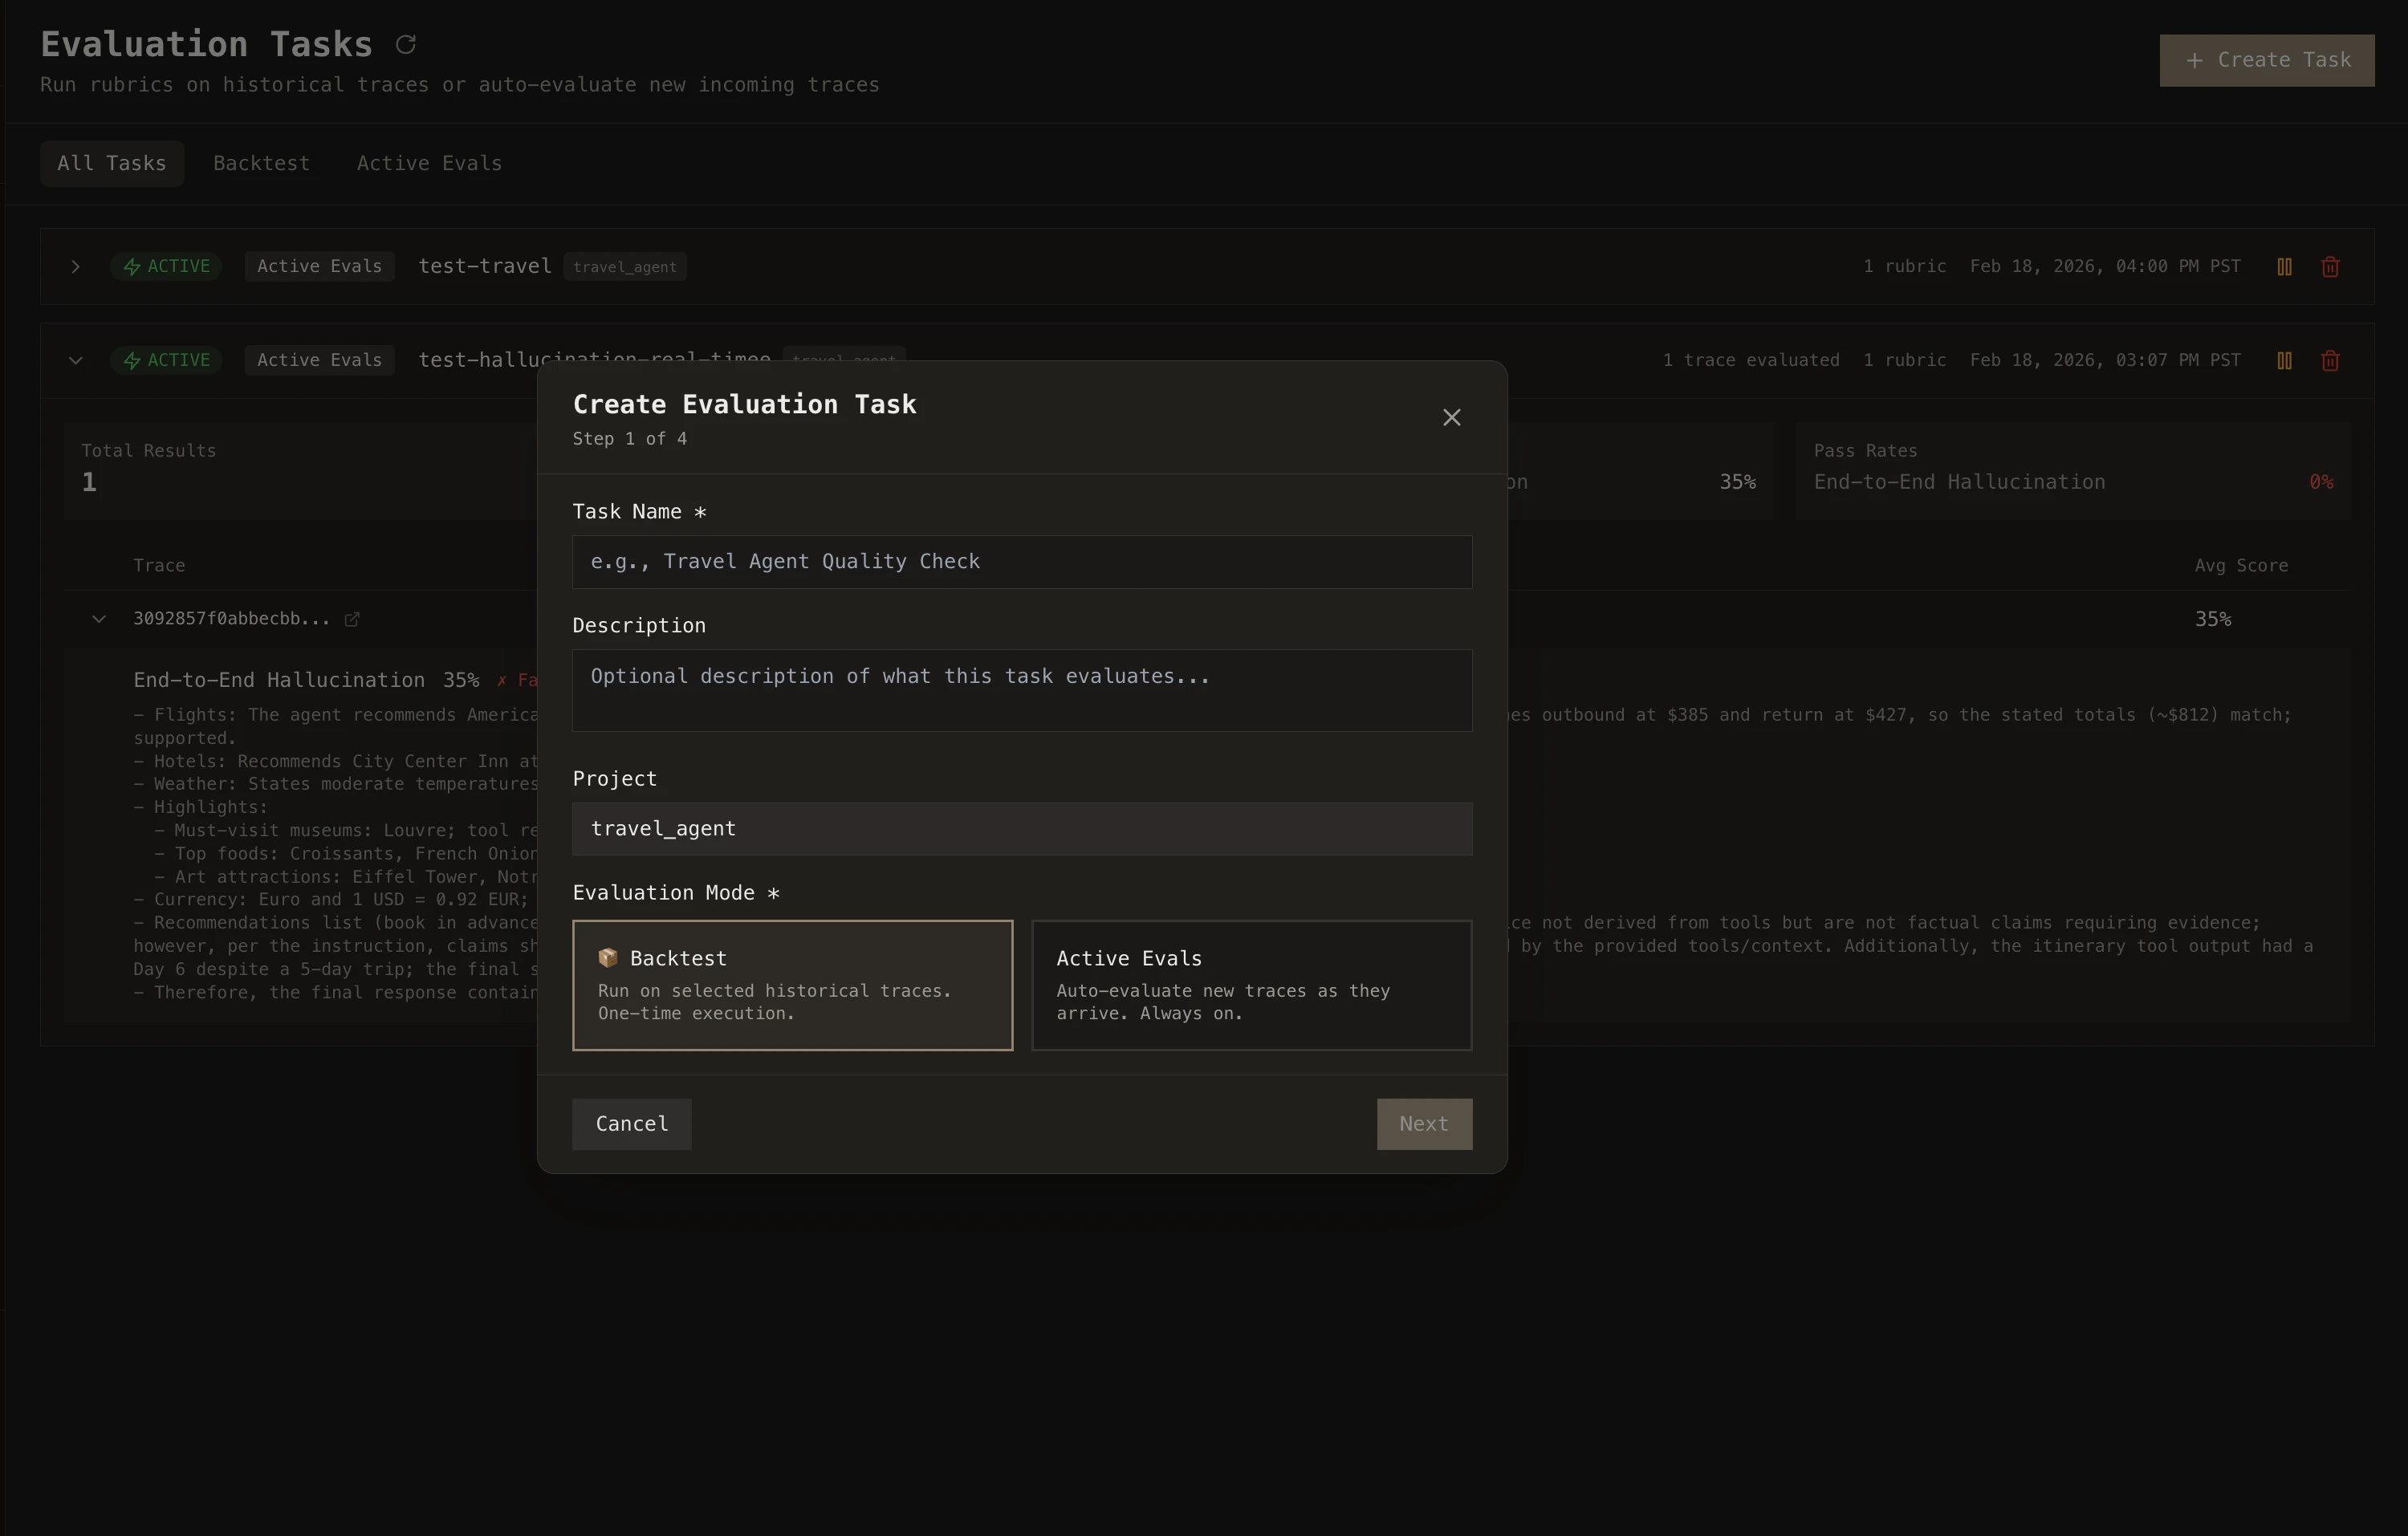
Task: Pause the test-hallucination-real-time task
Action: [x=2284, y=361]
